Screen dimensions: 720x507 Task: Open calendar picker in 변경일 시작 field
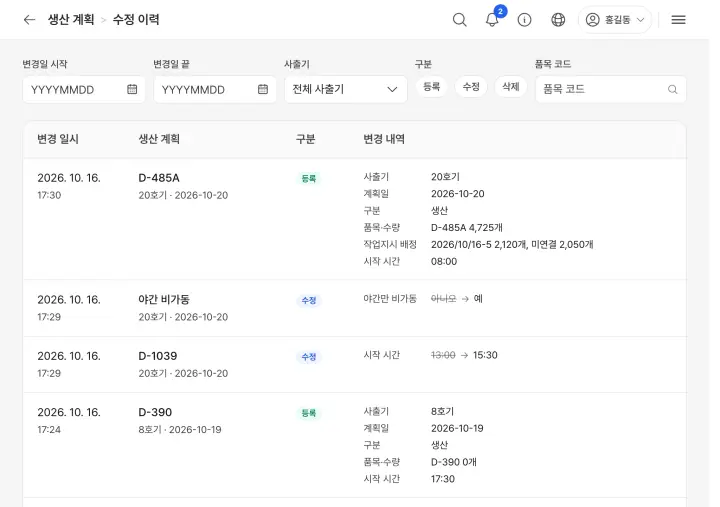pos(132,89)
